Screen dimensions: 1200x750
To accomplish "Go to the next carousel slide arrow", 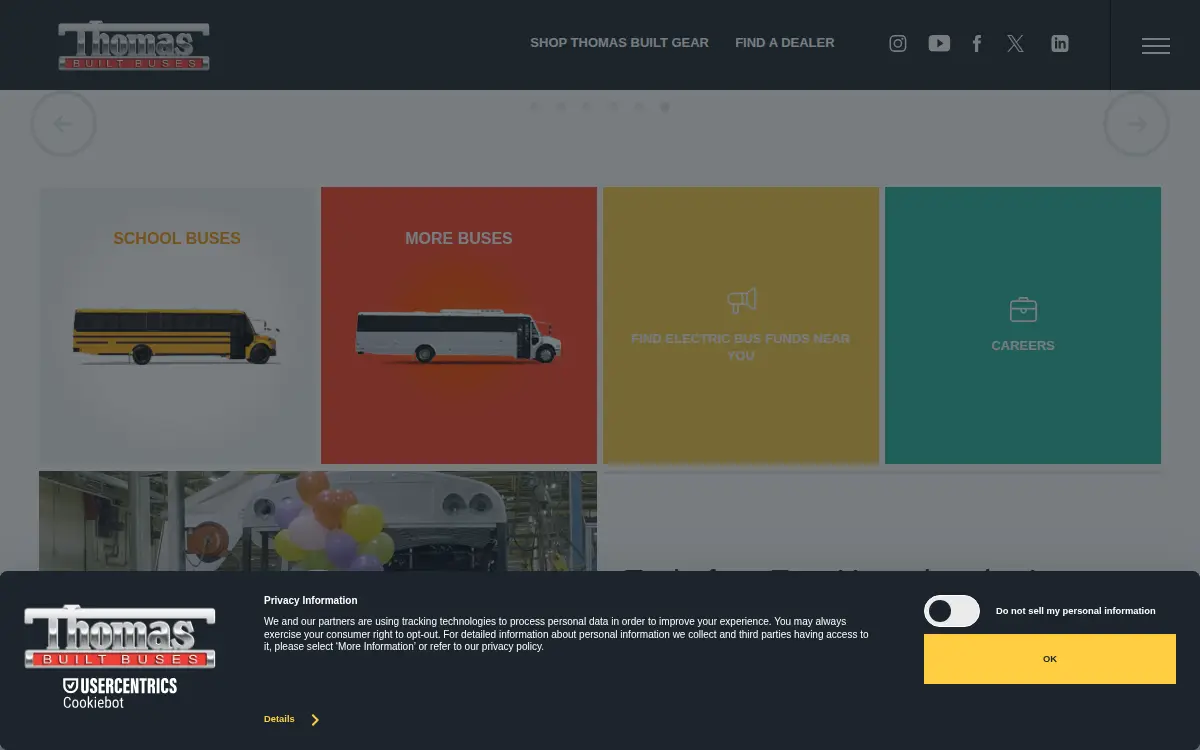I will pyautogui.click(x=1137, y=124).
